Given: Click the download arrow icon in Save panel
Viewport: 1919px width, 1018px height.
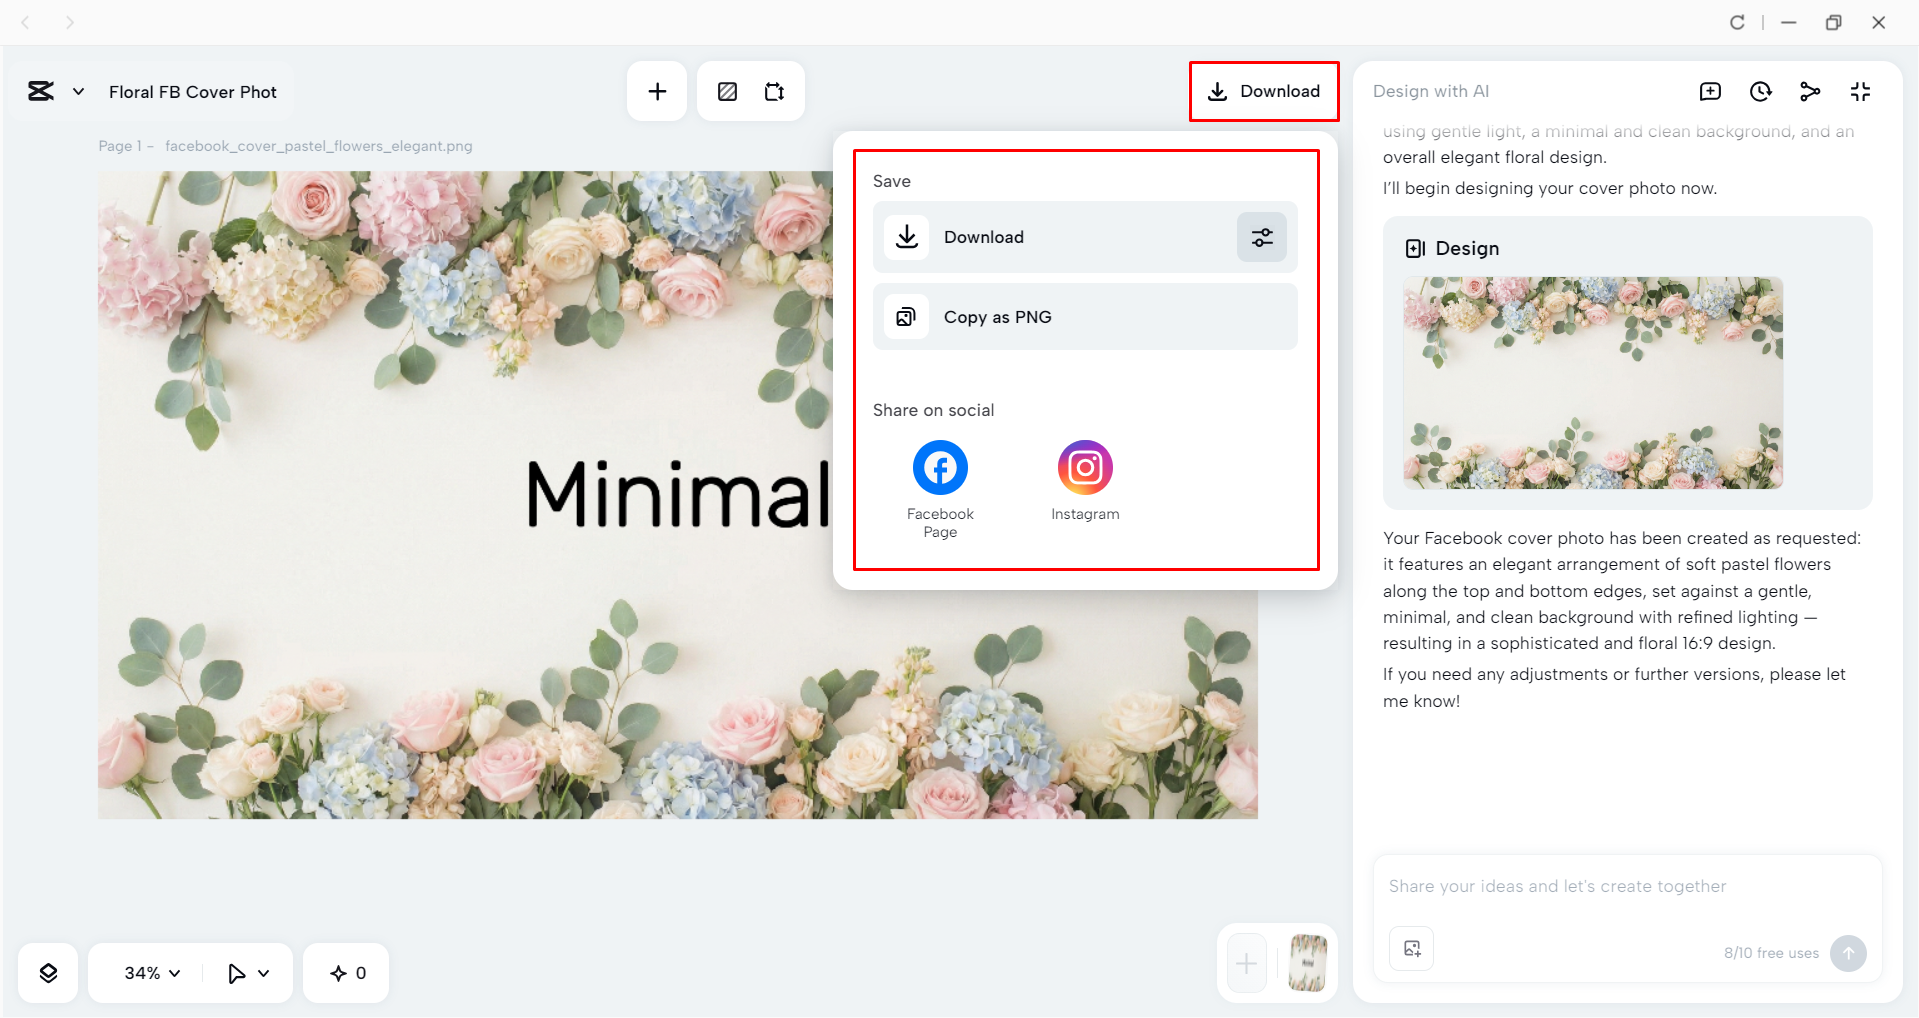Looking at the screenshot, I should [x=906, y=237].
